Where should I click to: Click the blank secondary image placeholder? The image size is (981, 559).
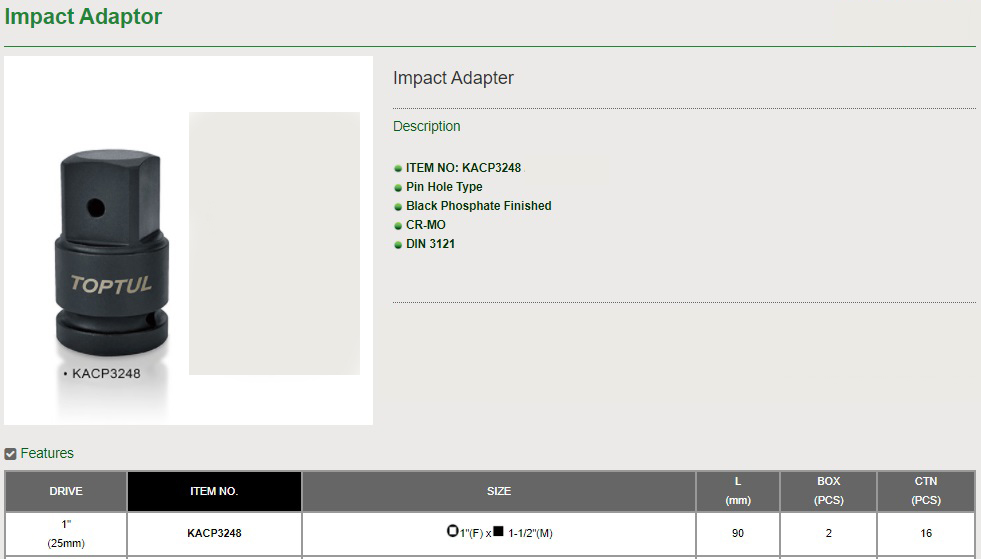coord(274,244)
